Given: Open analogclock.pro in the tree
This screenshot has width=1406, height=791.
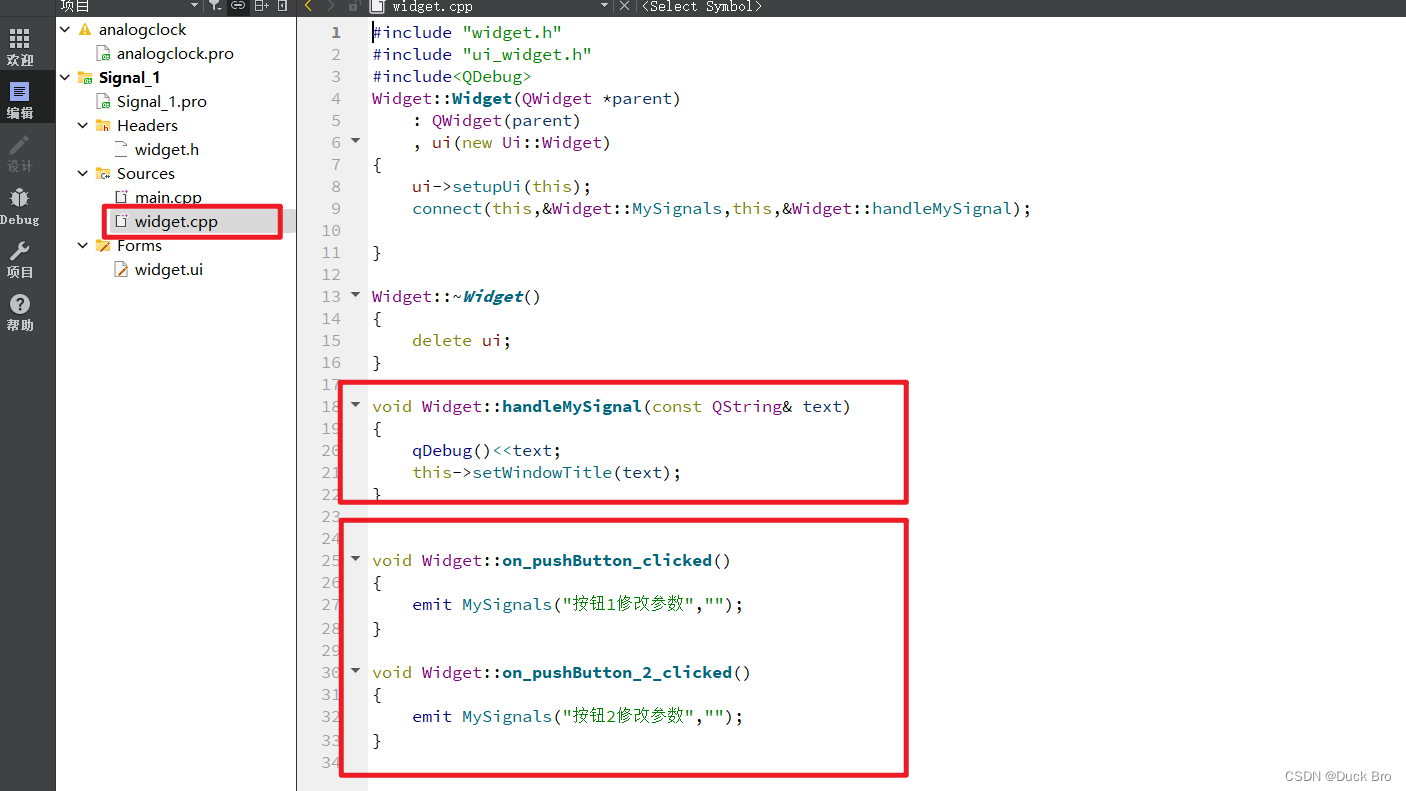Looking at the screenshot, I should 175,53.
